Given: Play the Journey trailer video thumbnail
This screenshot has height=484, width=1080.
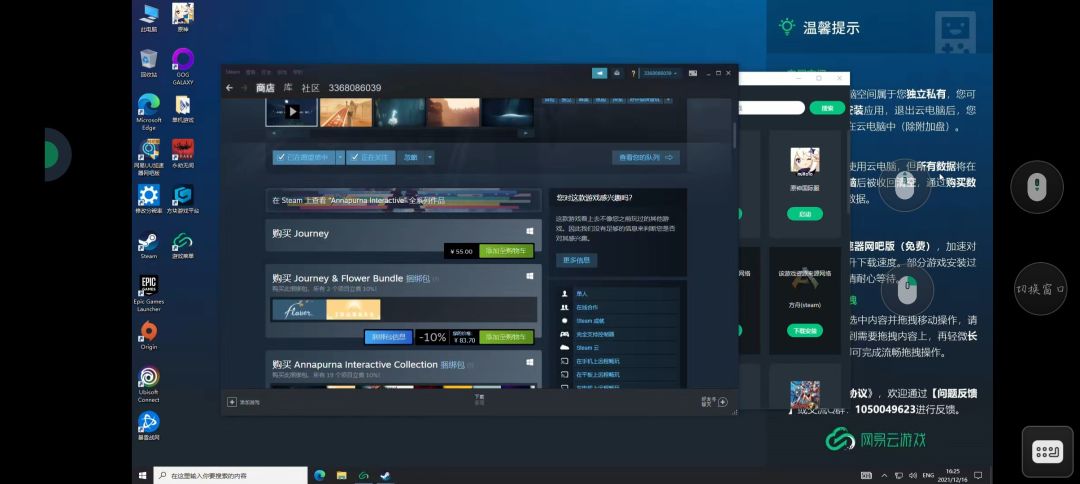Looking at the screenshot, I should click(292, 112).
